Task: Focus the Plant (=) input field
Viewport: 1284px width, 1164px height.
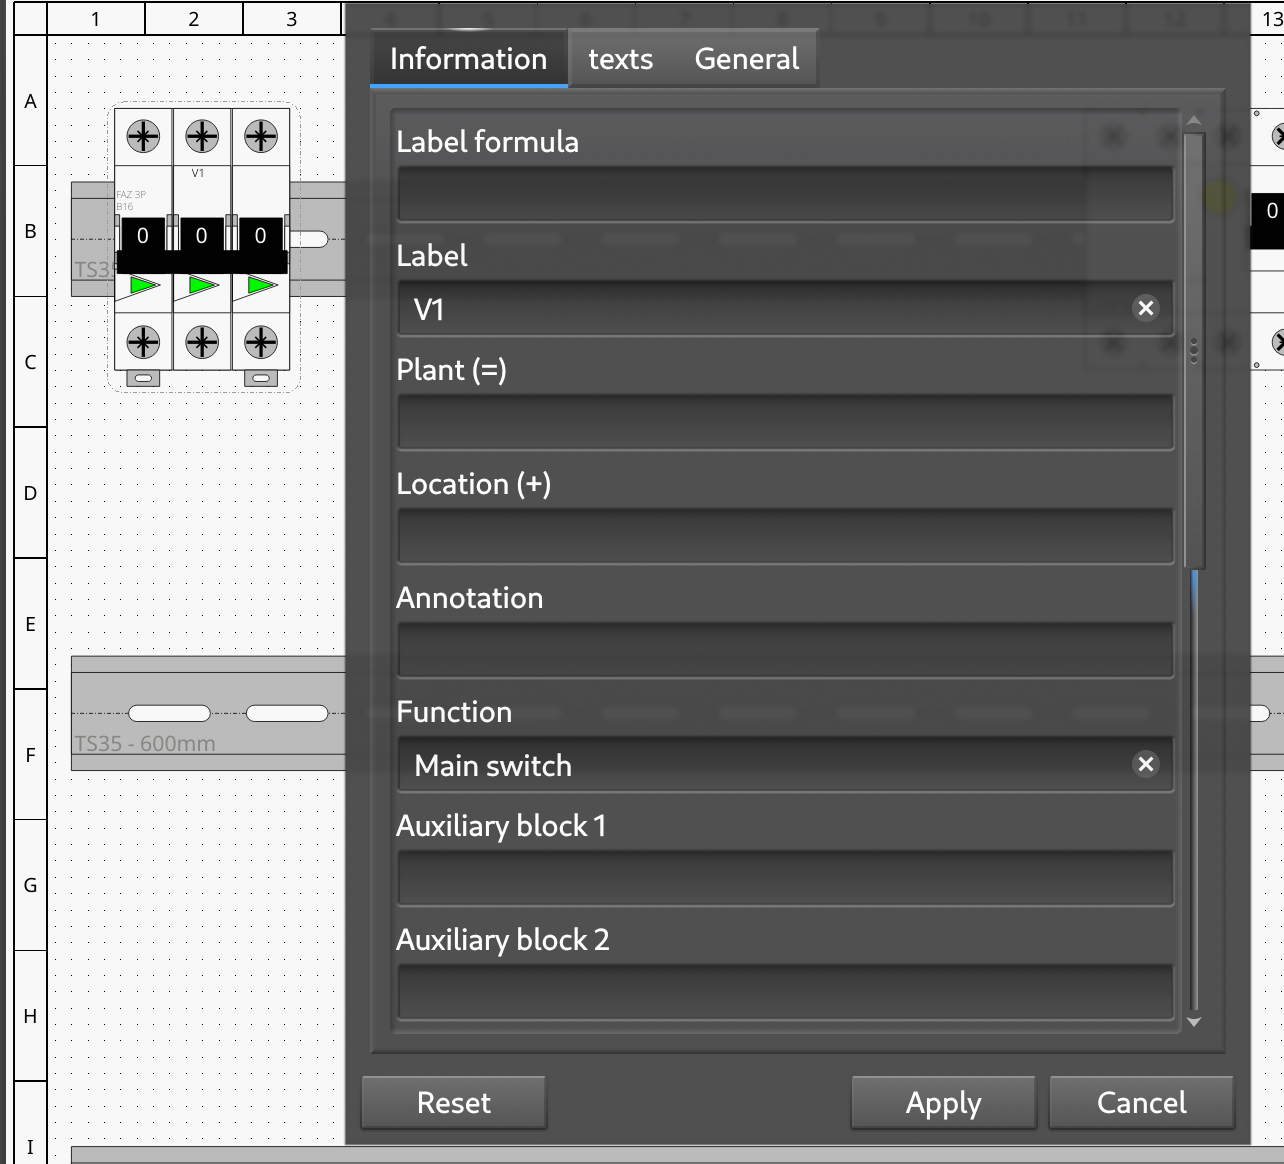Action: pos(785,422)
